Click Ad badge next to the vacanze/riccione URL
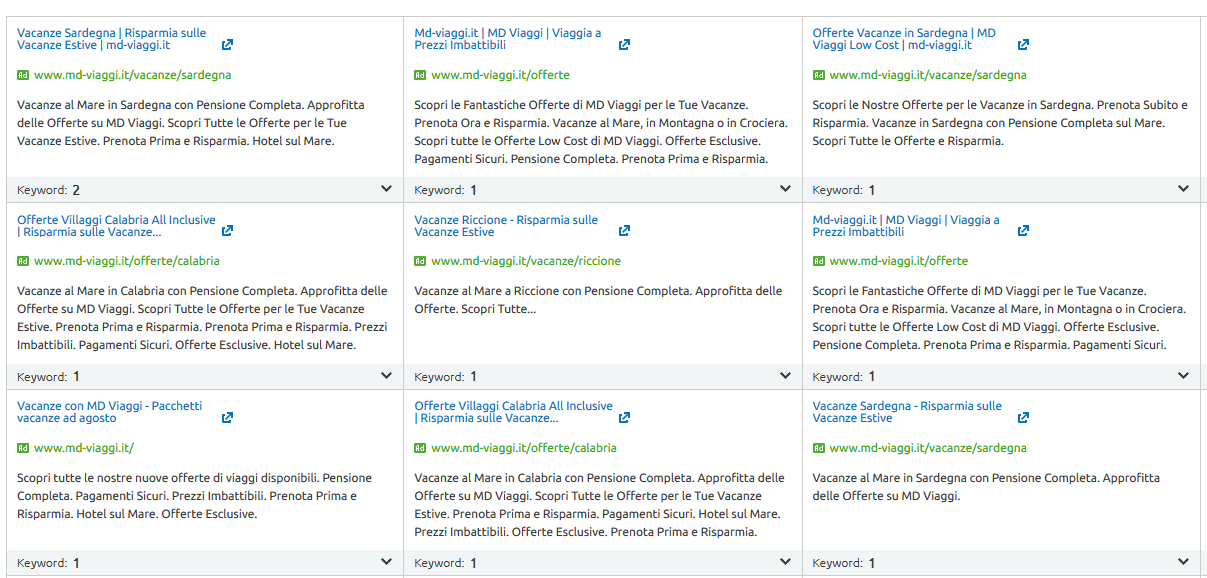Screen dimensions: 1207x578 pyautogui.click(x=420, y=261)
